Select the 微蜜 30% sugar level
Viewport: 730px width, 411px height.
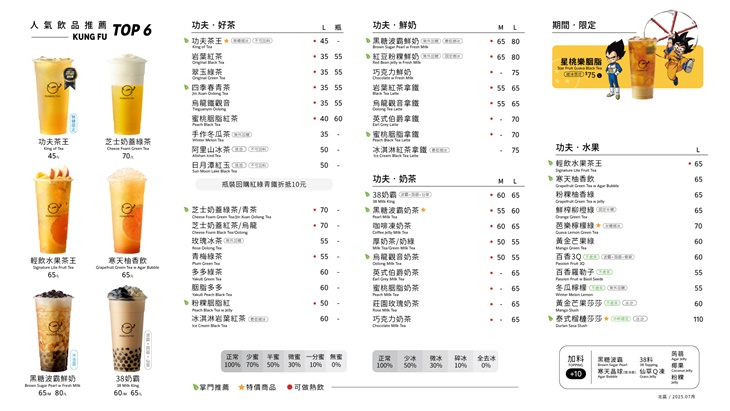(x=294, y=361)
